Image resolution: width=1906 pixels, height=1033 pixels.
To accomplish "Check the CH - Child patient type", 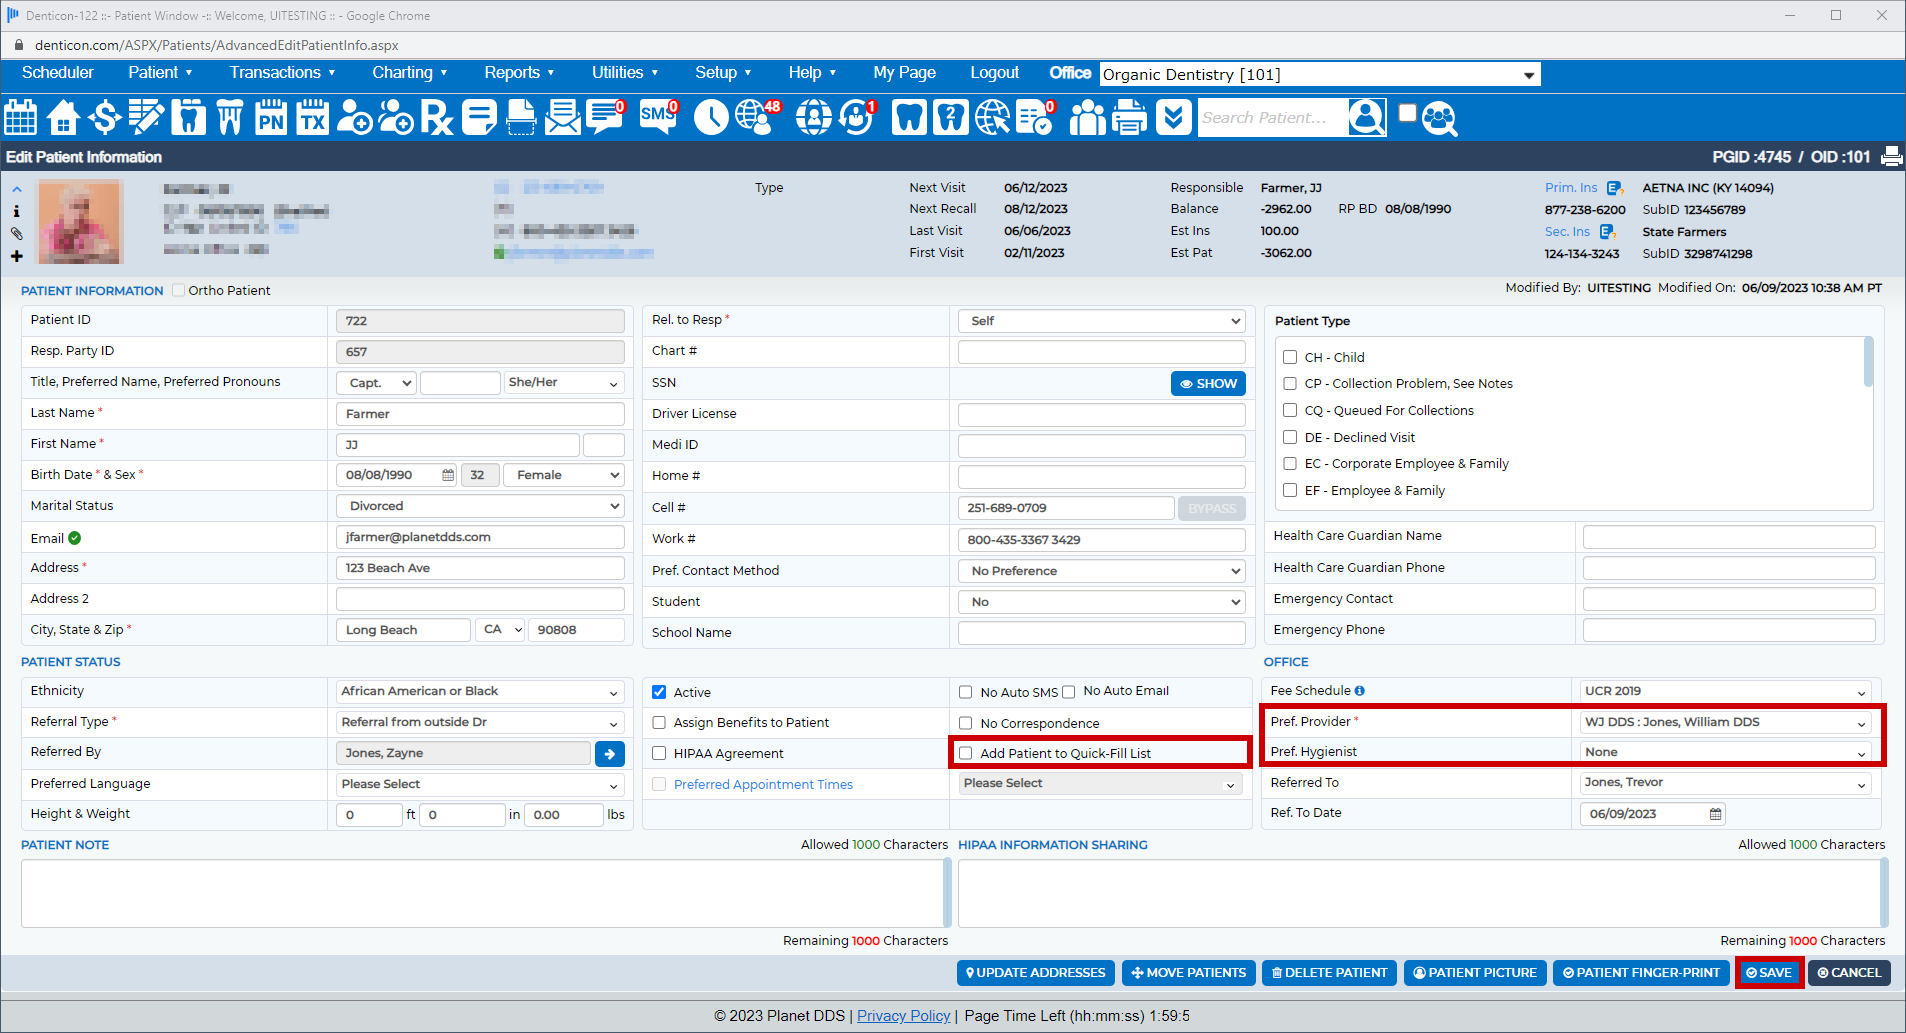I will tap(1290, 357).
